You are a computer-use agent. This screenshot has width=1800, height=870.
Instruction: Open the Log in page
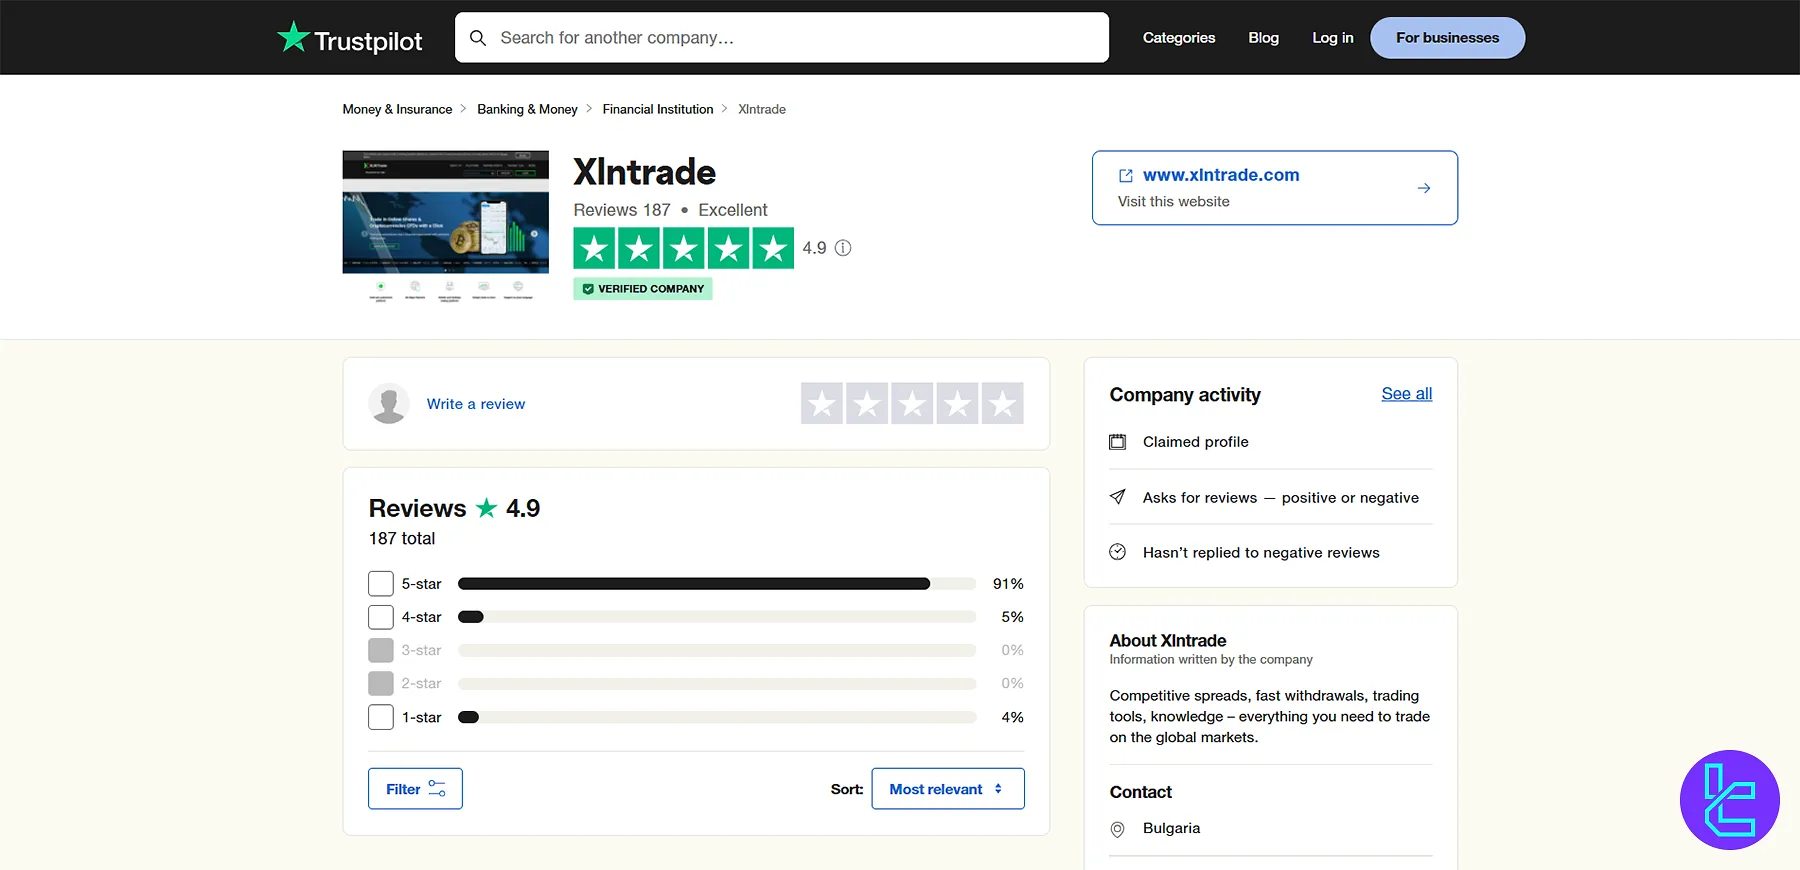coord(1332,38)
